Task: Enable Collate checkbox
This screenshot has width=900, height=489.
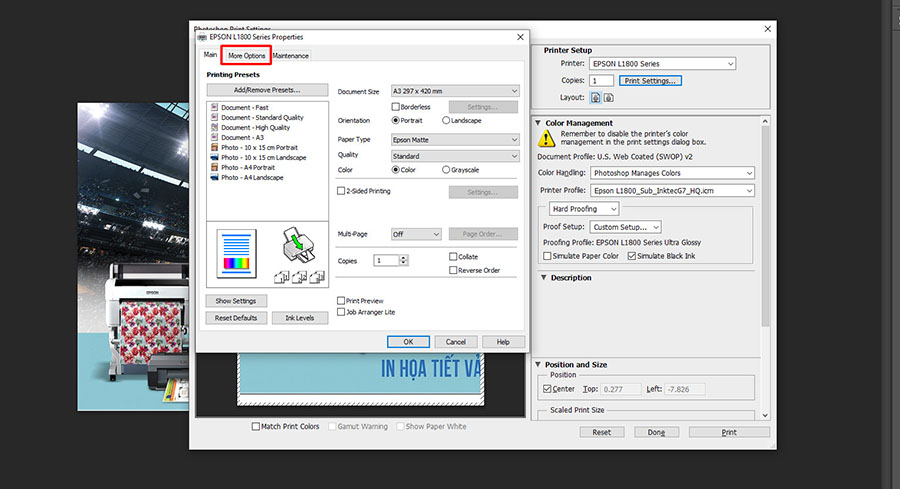Action: (x=453, y=257)
